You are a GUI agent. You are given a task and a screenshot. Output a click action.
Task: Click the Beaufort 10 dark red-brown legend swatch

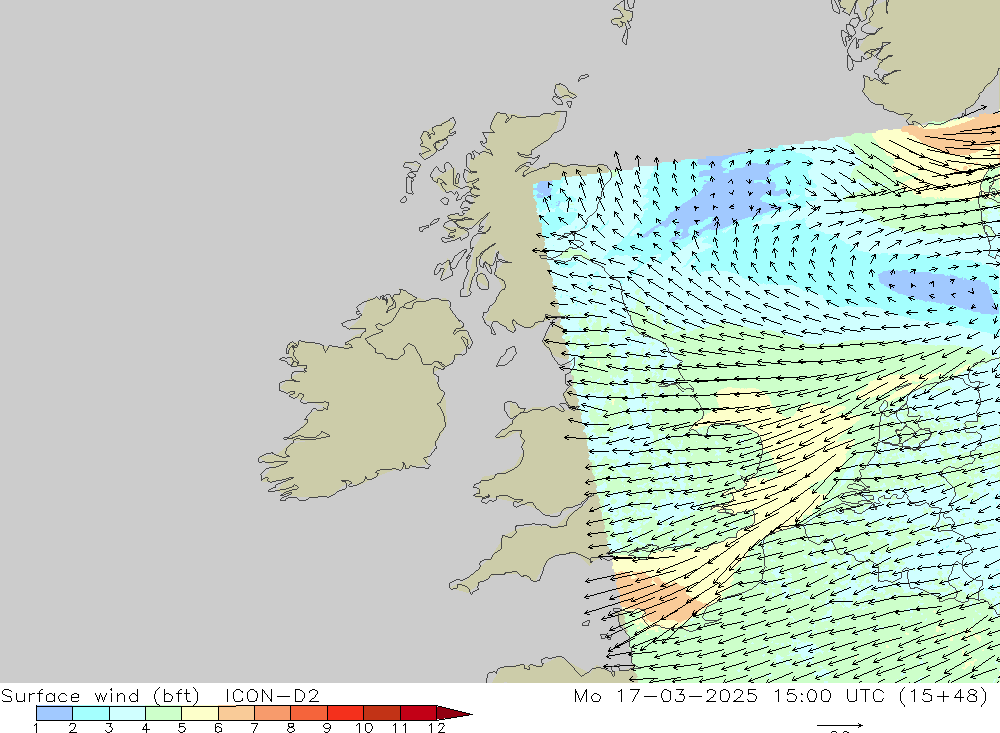point(381,713)
